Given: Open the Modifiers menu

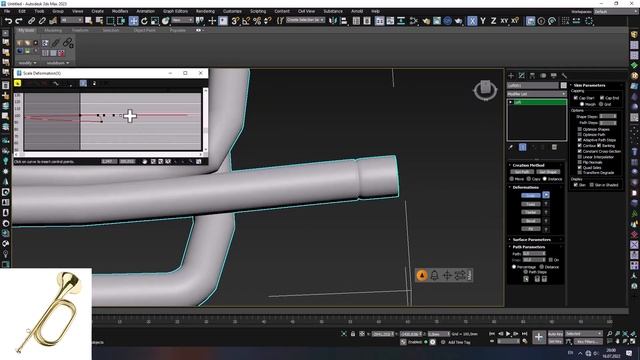Looking at the screenshot, I should [x=120, y=11].
